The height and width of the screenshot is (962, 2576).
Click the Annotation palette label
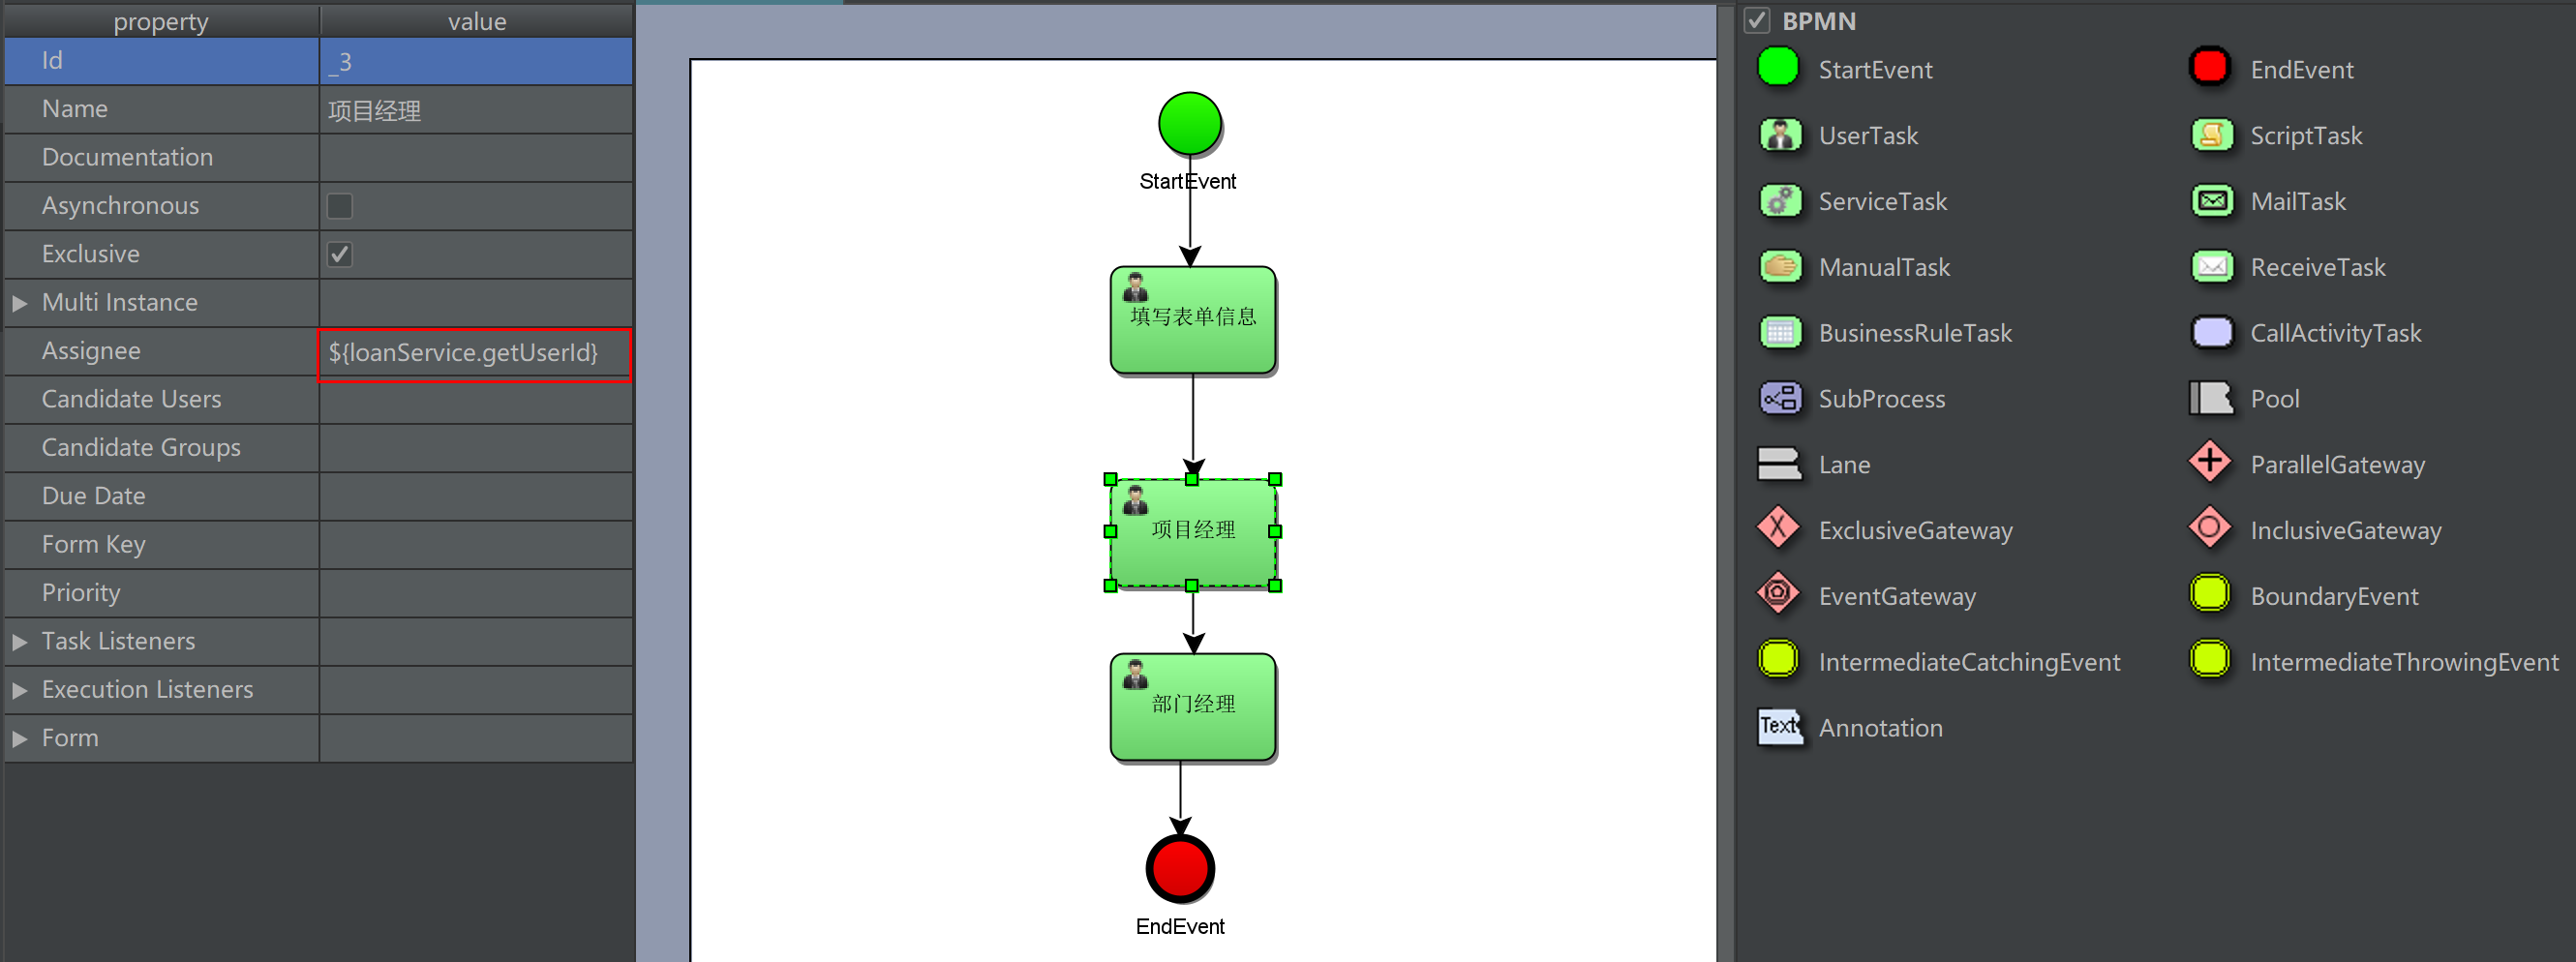[1880, 728]
